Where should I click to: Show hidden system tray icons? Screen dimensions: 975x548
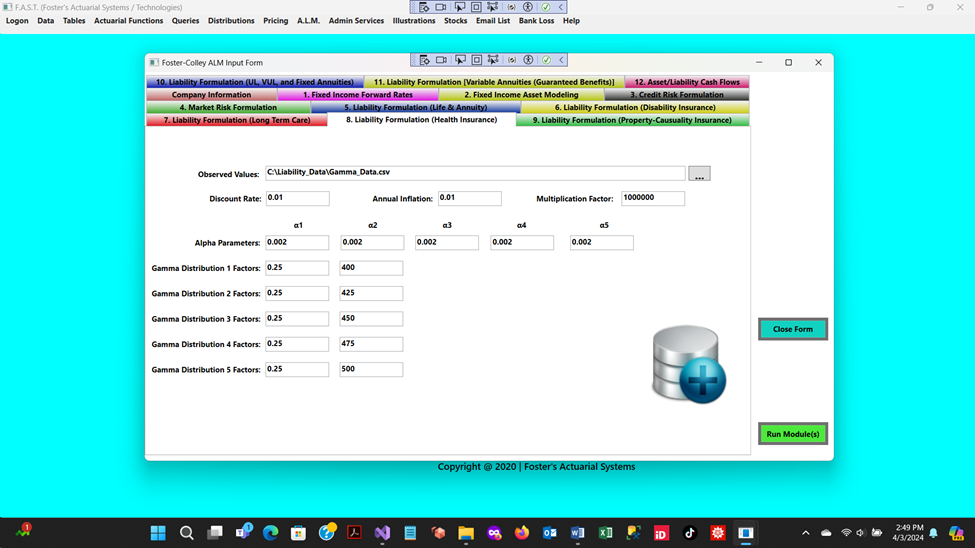click(x=806, y=533)
